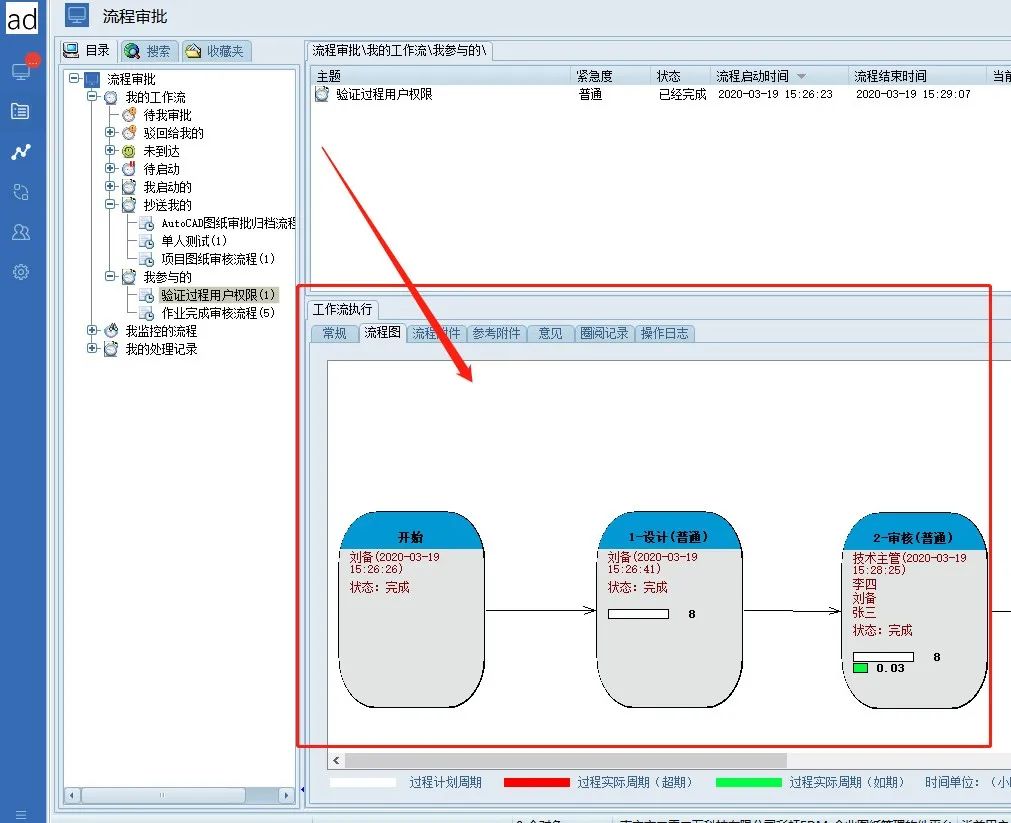The width and height of the screenshot is (1011, 823).
Task: Click the users icon in left sidebar
Action: (x=21, y=232)
